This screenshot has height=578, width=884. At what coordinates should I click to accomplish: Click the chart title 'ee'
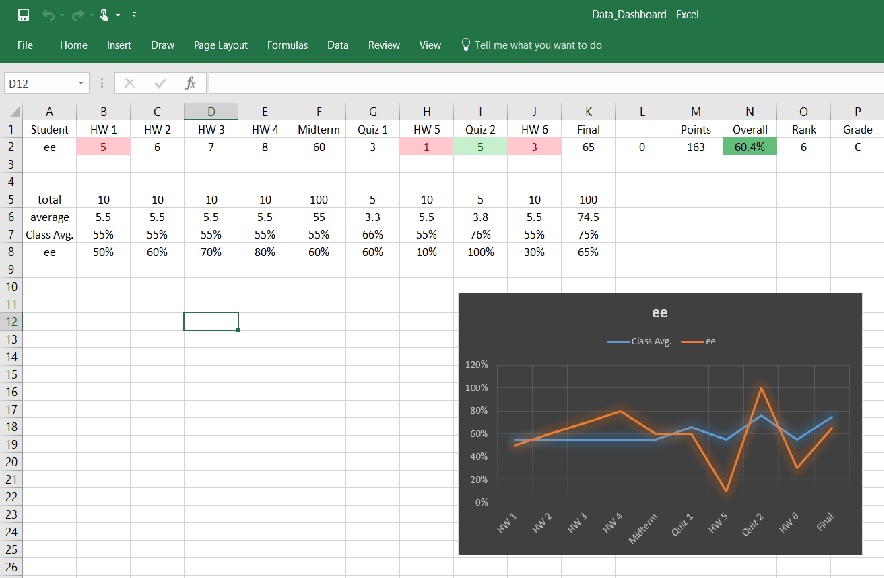(659, 313)
